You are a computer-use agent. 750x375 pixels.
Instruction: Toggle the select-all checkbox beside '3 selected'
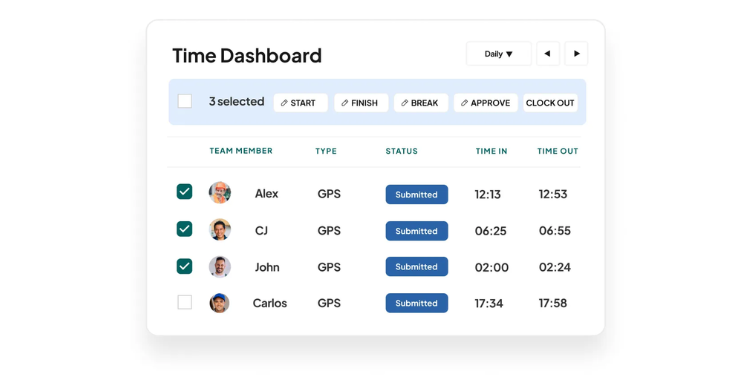tap(185, 101)
